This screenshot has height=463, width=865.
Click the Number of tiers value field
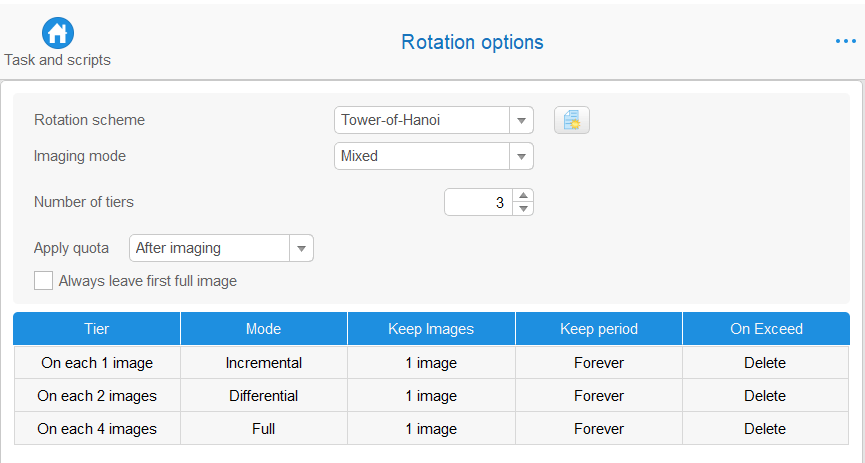(x=478, y=203)
